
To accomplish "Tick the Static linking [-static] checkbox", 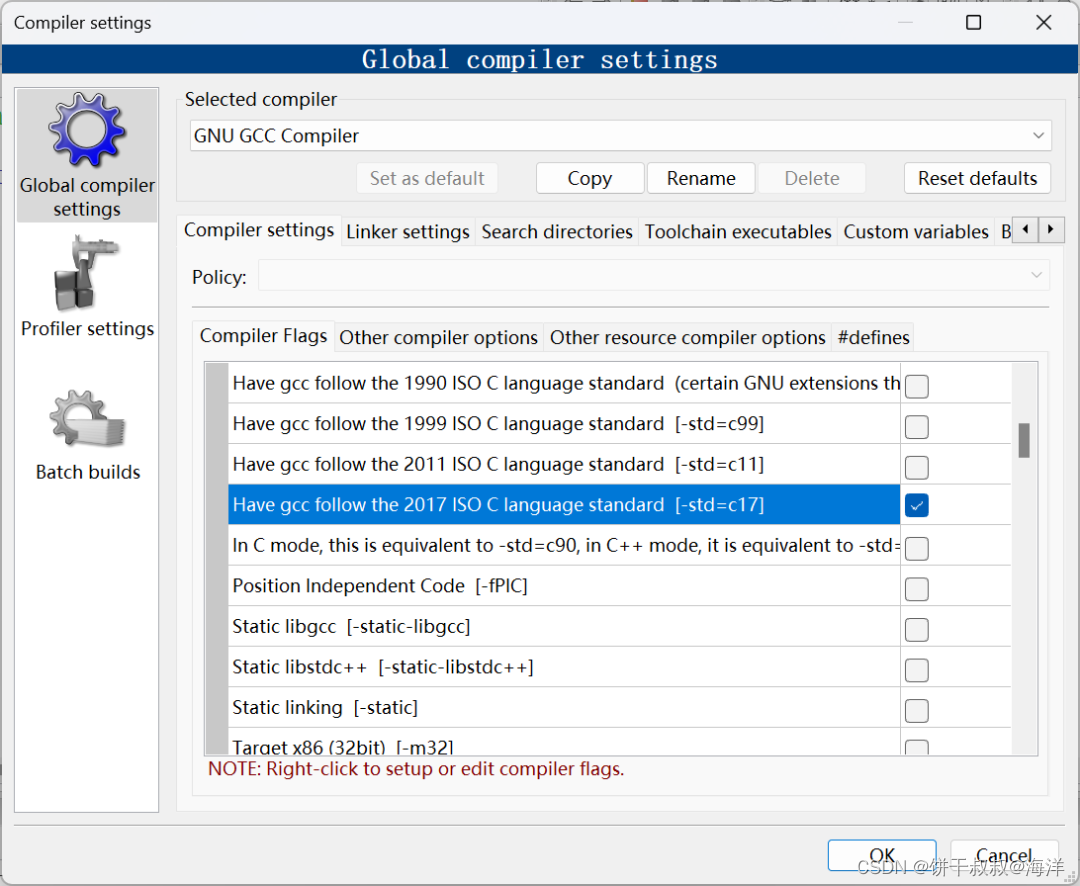I will (916, 710).
